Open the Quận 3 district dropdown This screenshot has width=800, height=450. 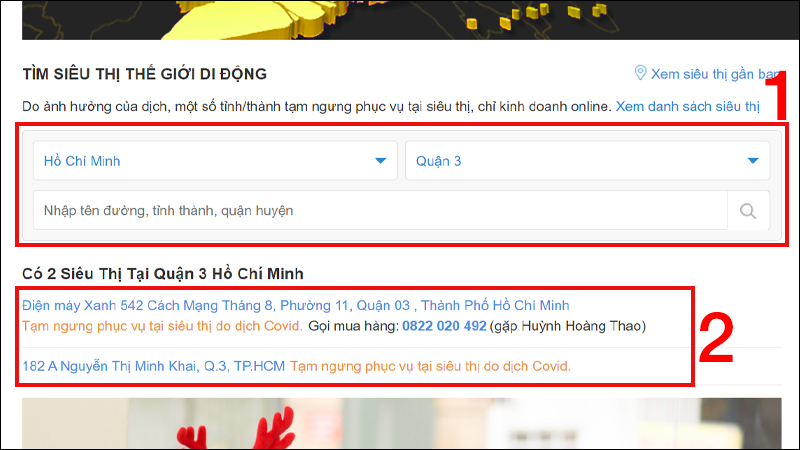[587, 161]
